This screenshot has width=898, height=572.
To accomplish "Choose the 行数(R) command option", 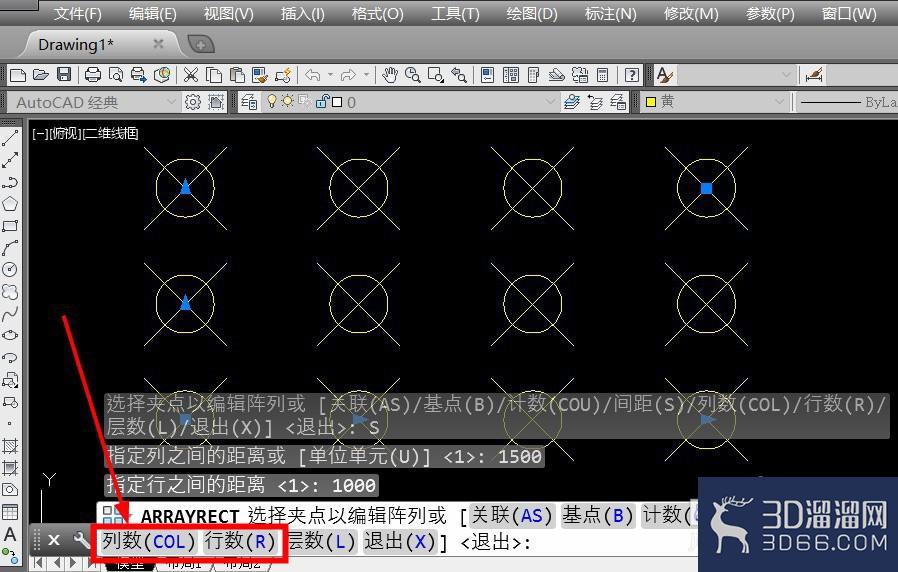I will pos(240,541).
